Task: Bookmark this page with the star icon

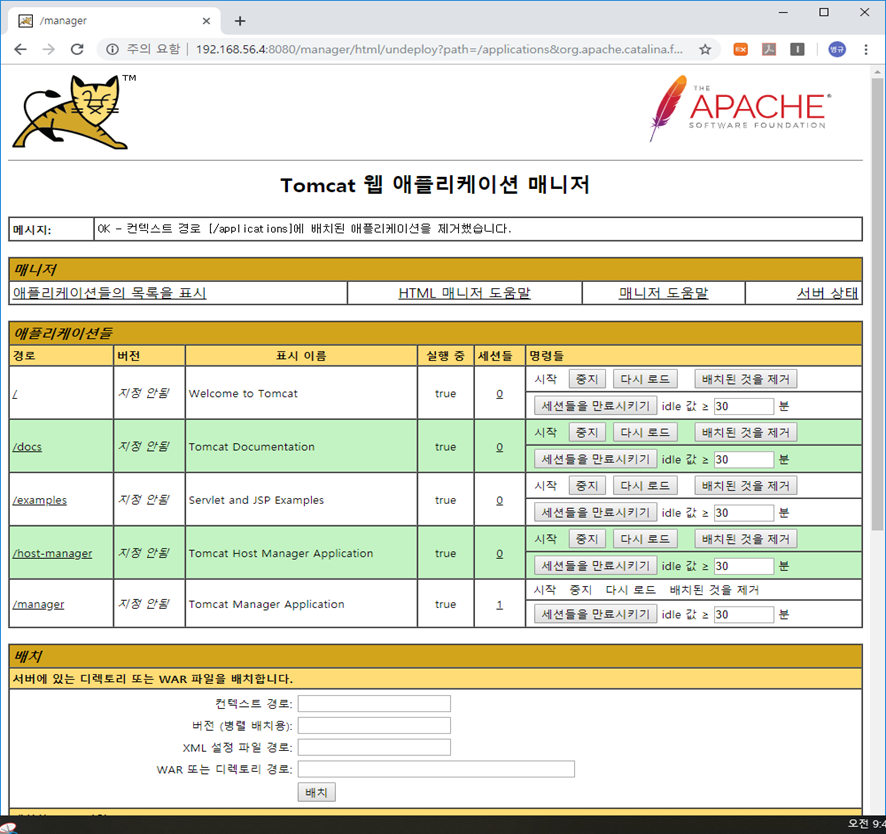Action: 705,49
